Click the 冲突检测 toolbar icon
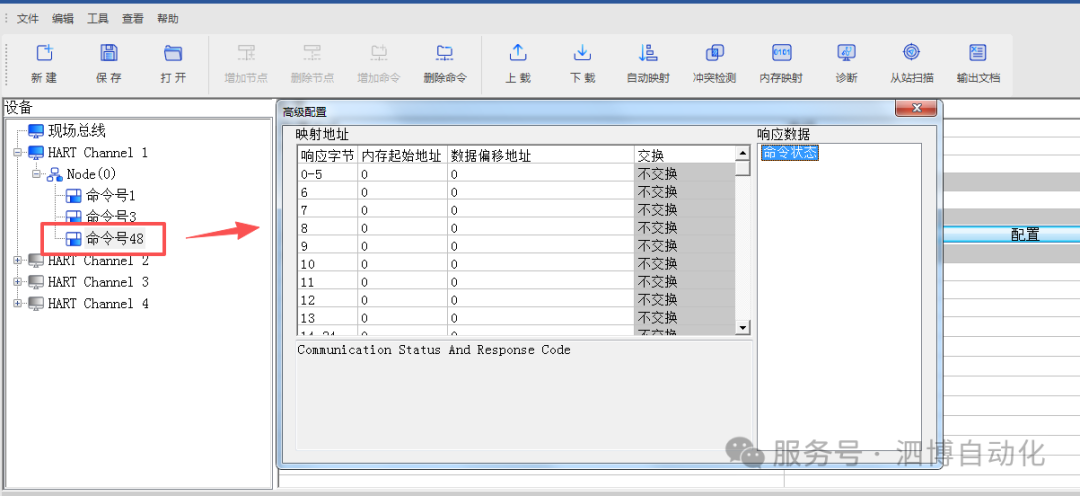 [714, 53]
